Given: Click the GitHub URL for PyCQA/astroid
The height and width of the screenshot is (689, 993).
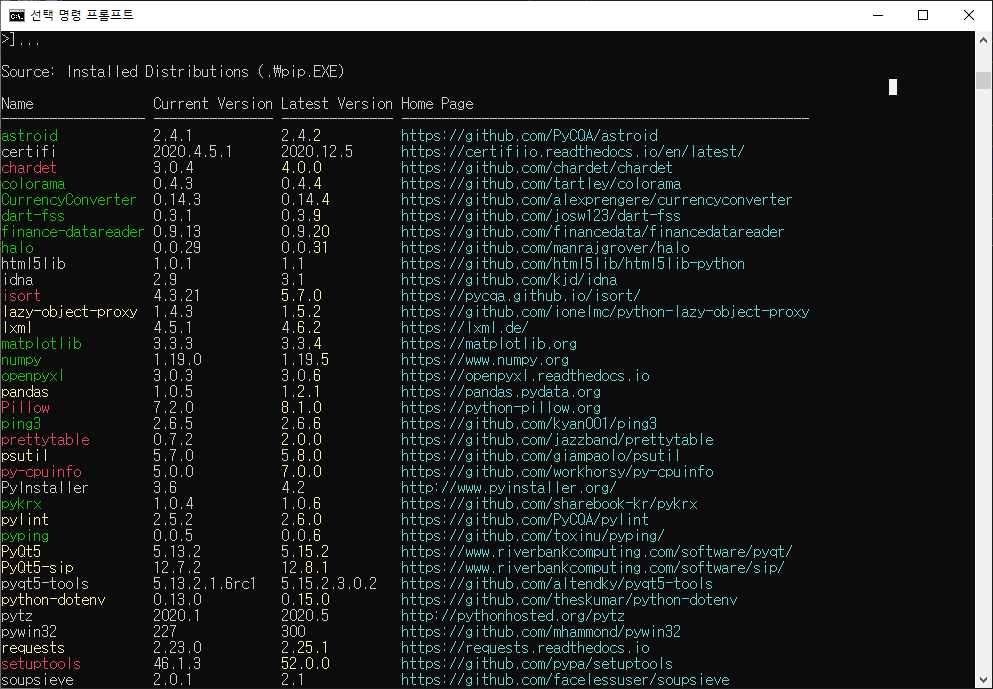Looking at the screenshot, I should (x=529, y=136).
